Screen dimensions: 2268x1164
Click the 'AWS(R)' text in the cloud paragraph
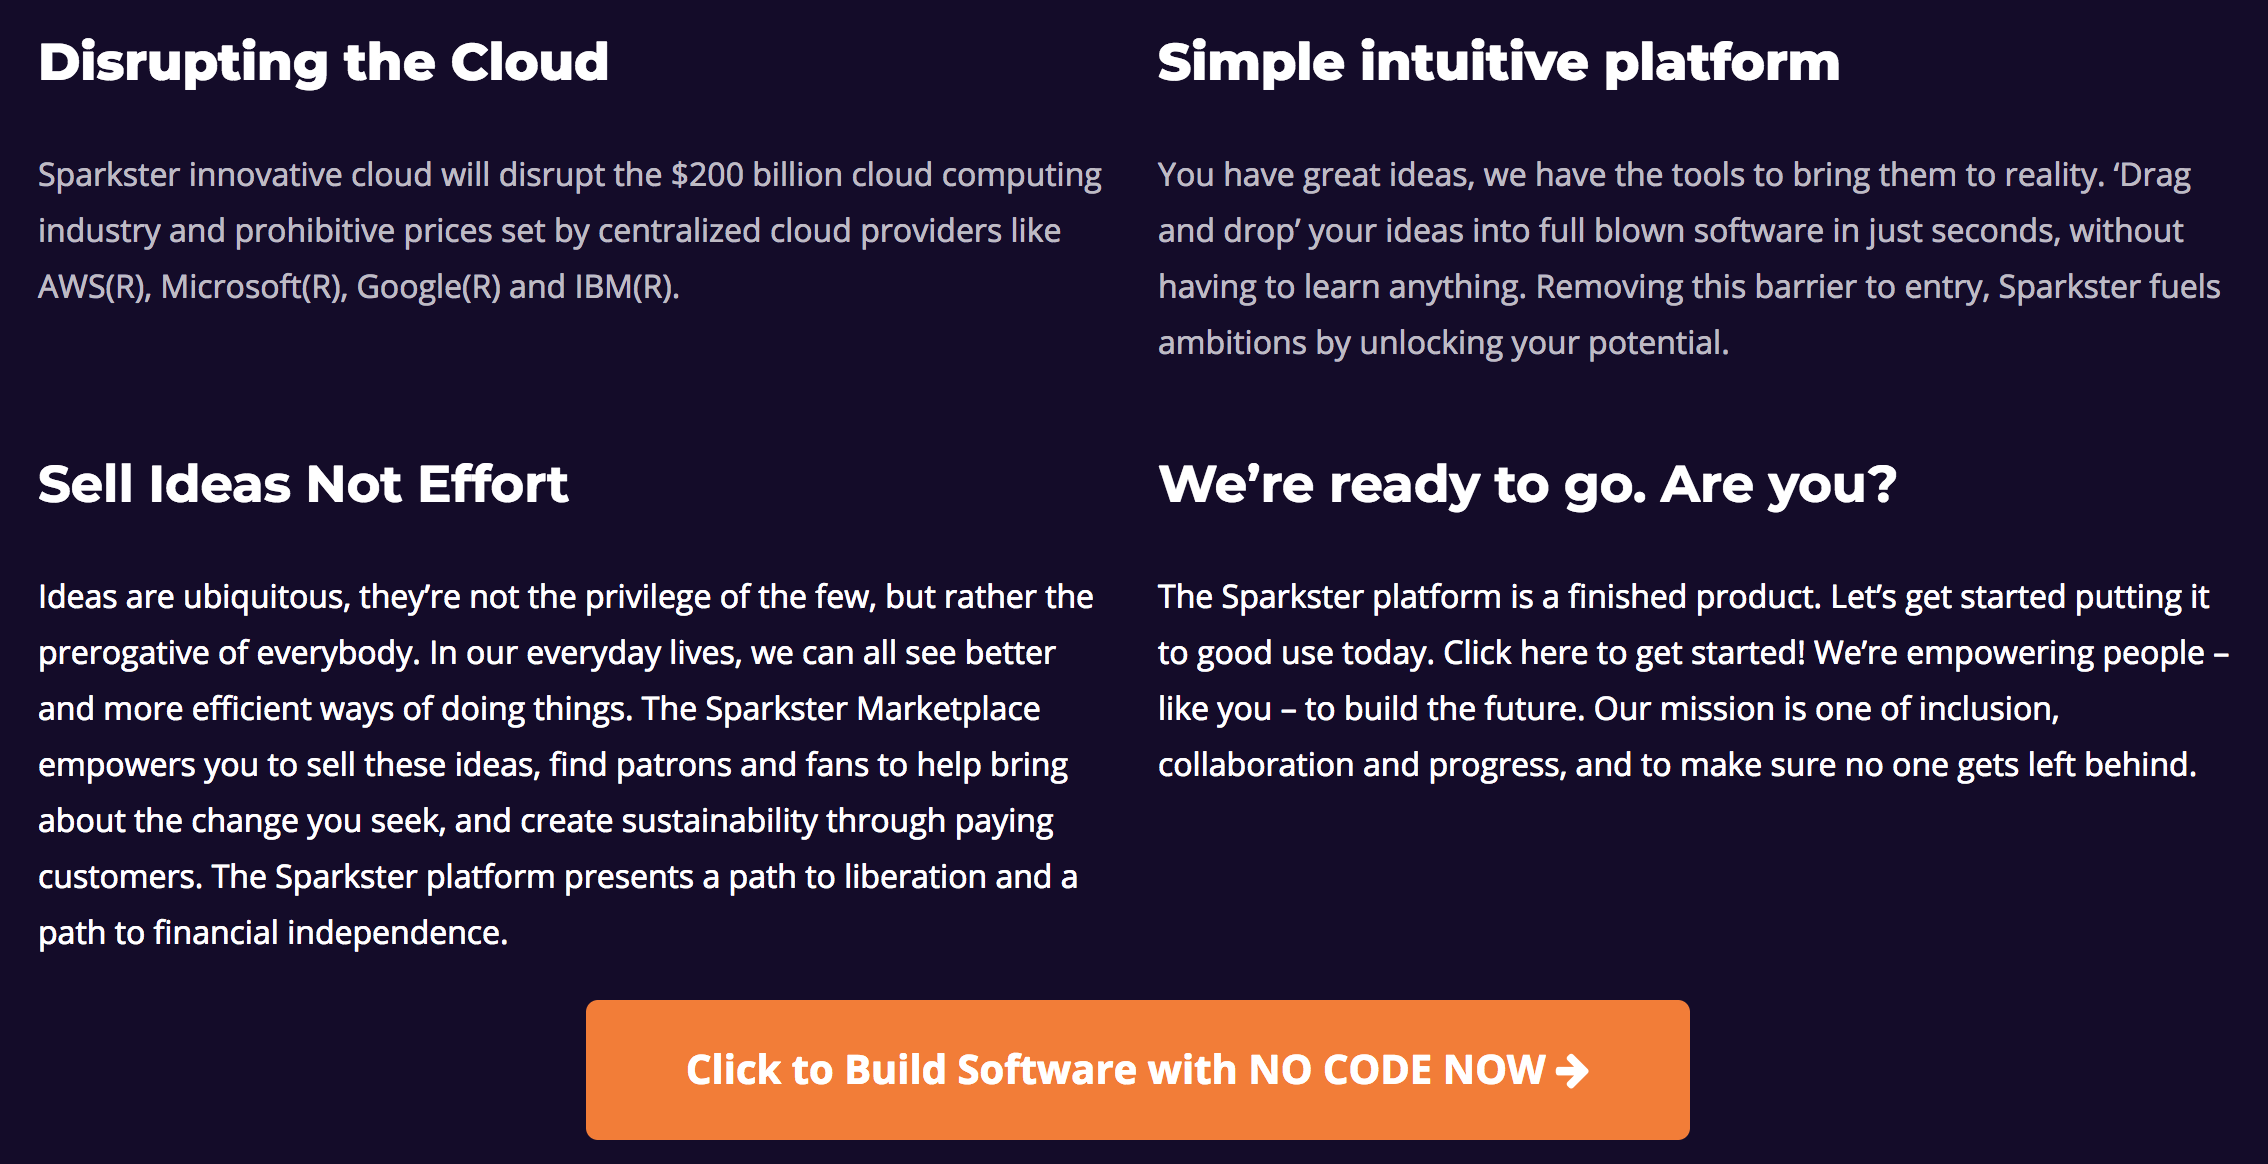95,288
